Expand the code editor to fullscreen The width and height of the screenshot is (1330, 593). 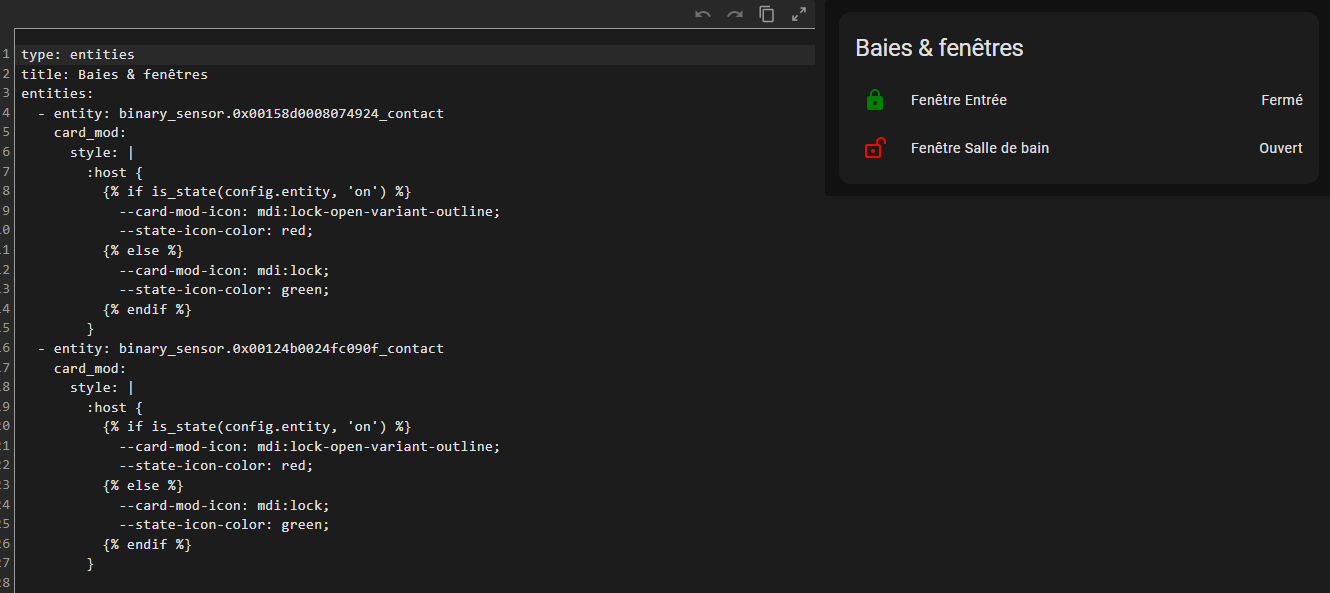coord(799,14)
